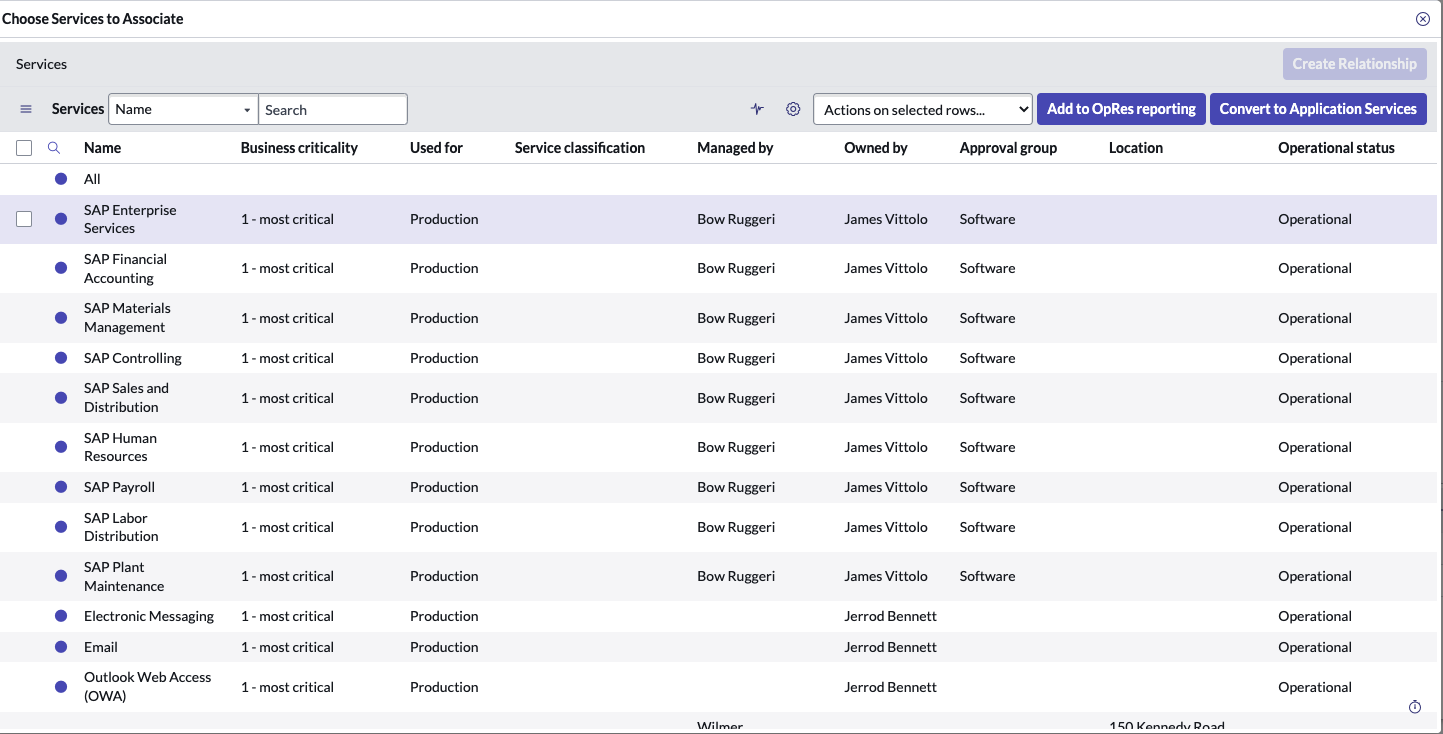Click Convert to Application Services
1443x734 pixels.
(1318, 109)
